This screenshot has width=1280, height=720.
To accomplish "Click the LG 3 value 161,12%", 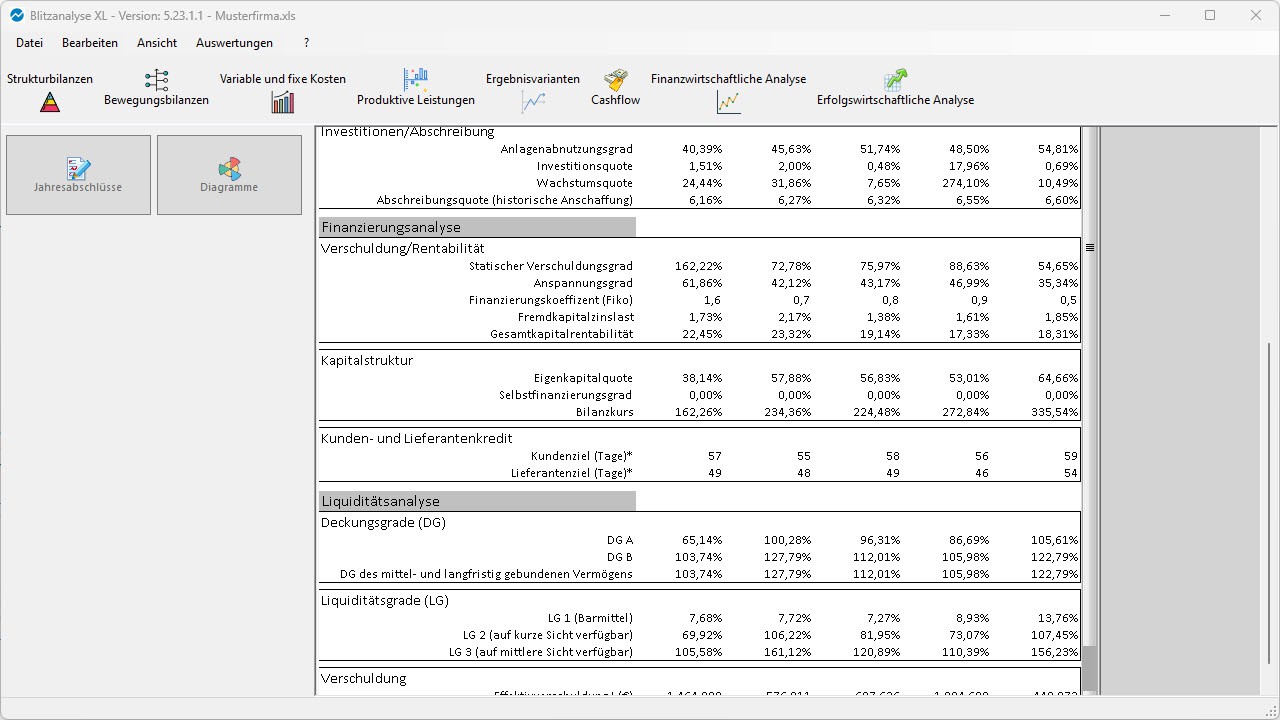I will pos(787,652).
